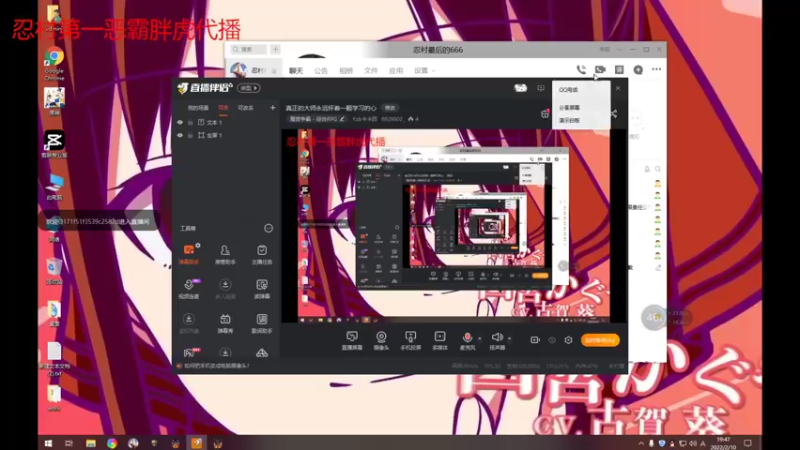Screen dimensions: 800x450
Task: Open the 弹幕秀 tool
Action: pyautogui.click(x=225, y=323)
